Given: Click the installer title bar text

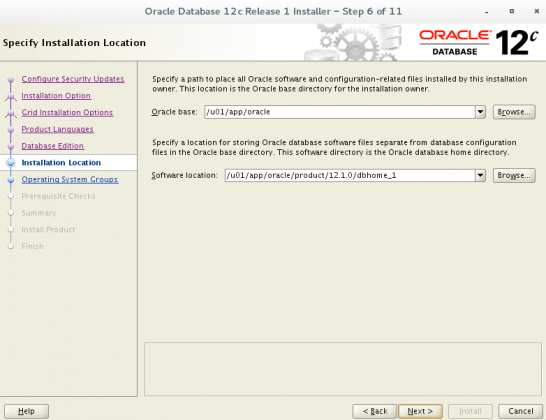Looking at the screenshot, I should (273, 11).
